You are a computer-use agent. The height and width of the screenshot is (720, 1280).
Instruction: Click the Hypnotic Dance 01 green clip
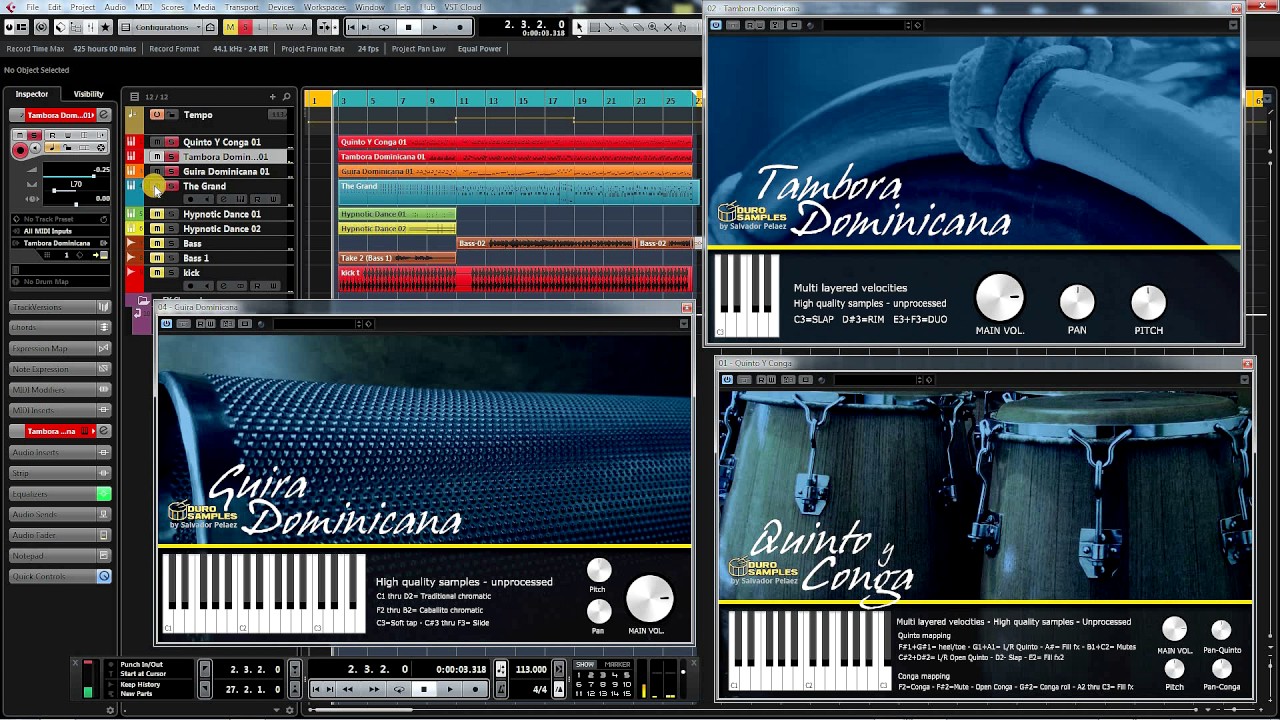click(x=397, y=214)
